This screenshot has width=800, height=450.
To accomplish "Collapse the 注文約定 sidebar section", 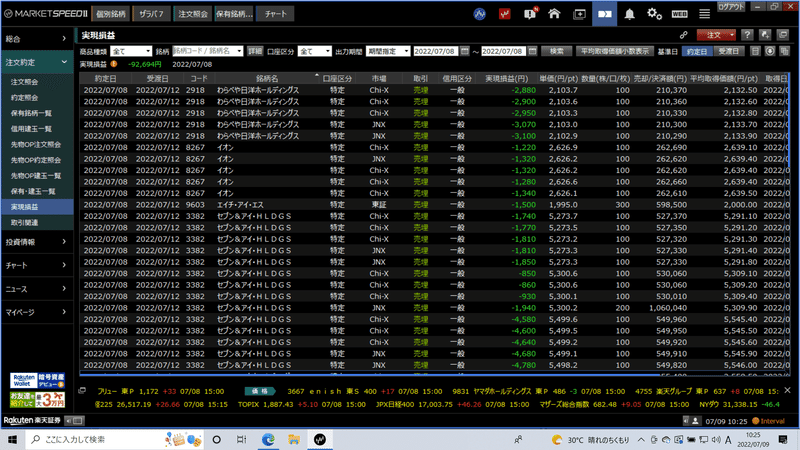I will (x=36, y=62).
